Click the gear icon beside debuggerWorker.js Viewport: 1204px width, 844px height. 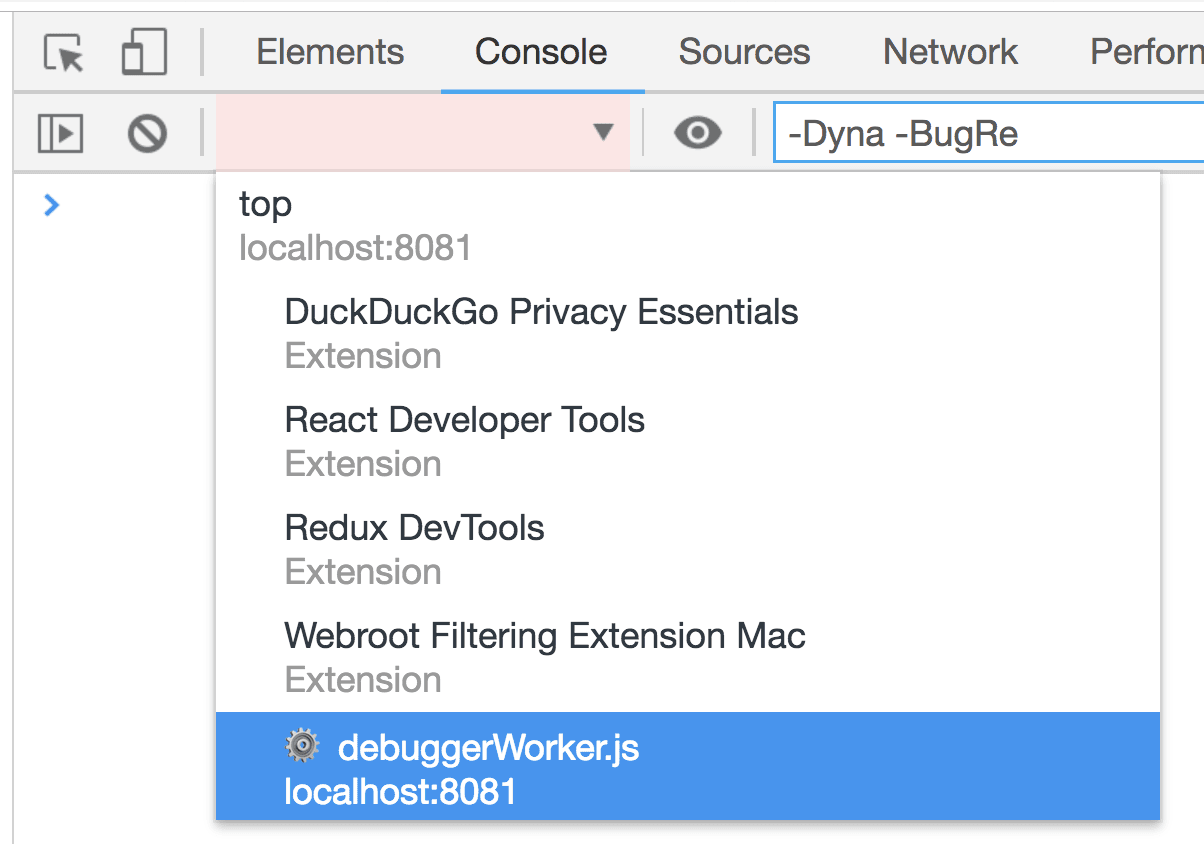click(302, 746)
